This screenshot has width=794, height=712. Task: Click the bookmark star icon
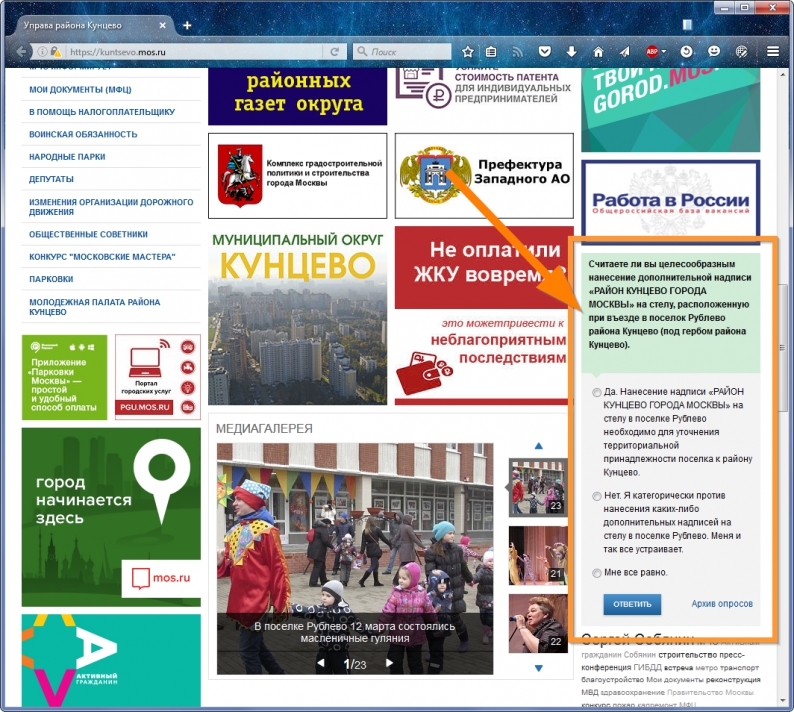tap(467, 51)
